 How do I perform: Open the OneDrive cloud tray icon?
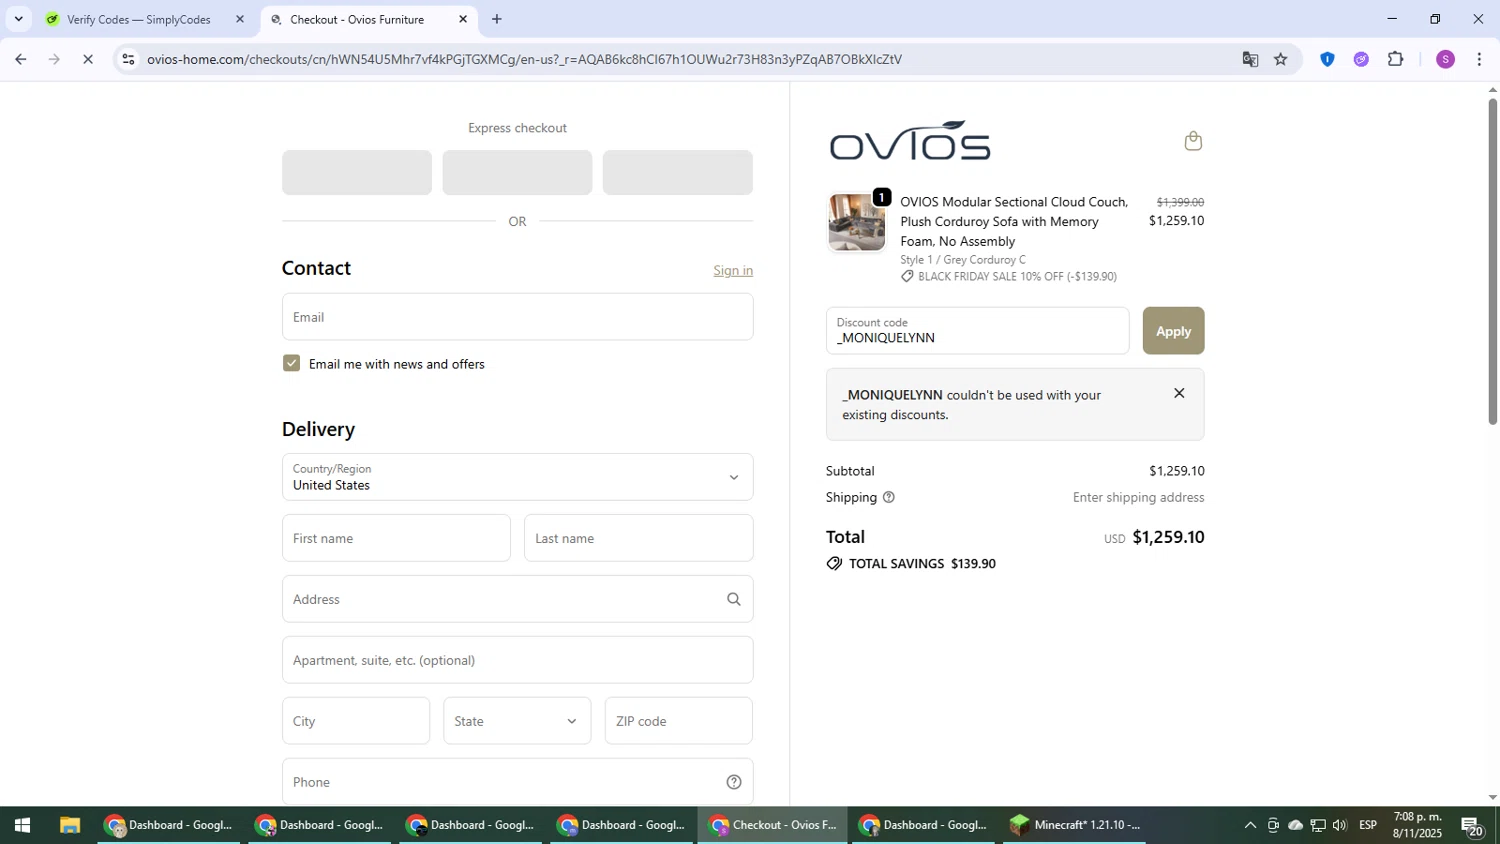(x=1295, y=825)
